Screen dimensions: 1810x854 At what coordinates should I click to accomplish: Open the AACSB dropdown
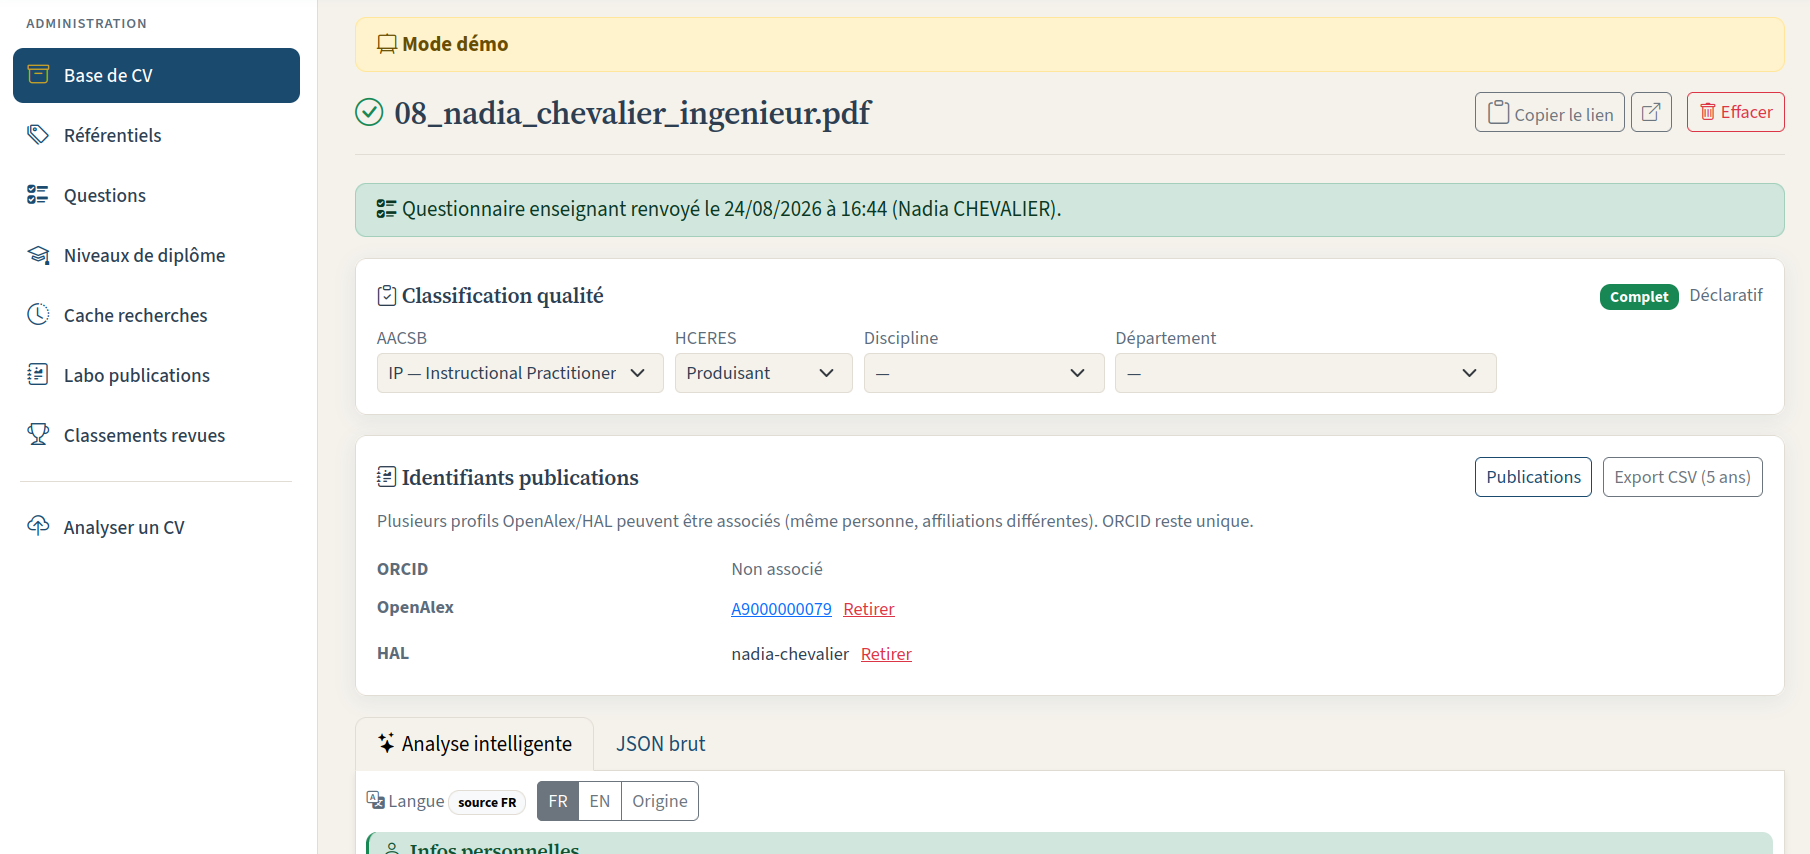[520, 373]
